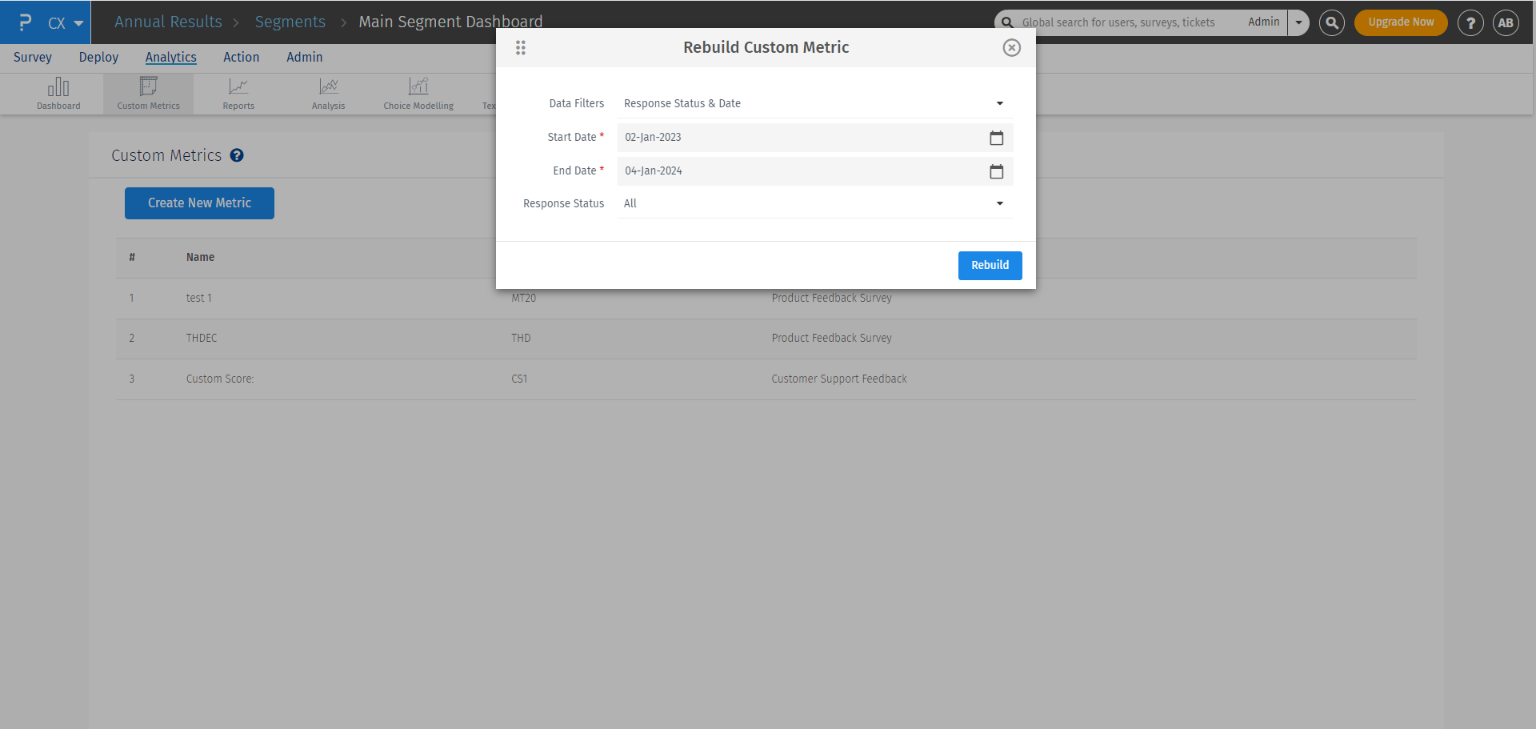This screenshot has height=729, width=1536.
Task: Click the Rebuild button
Action: tap(989, 265)
